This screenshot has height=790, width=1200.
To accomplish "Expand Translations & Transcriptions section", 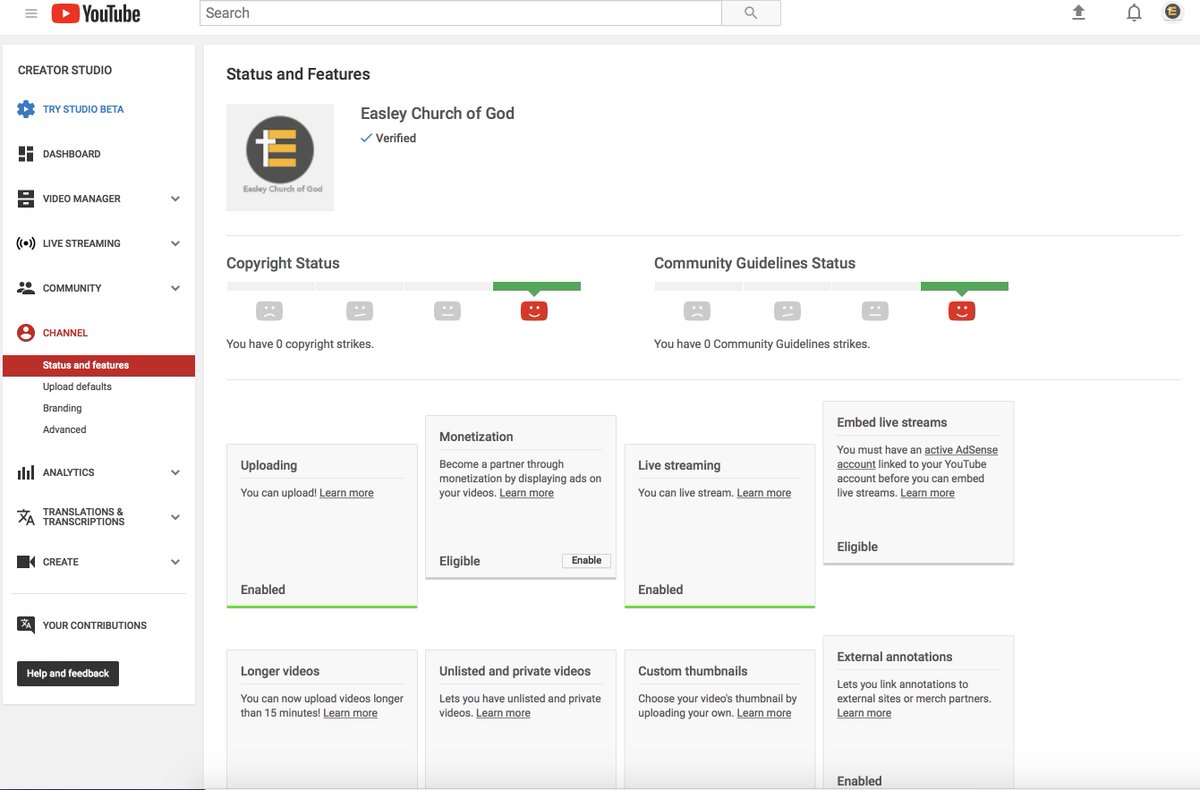I will [175, 517].
